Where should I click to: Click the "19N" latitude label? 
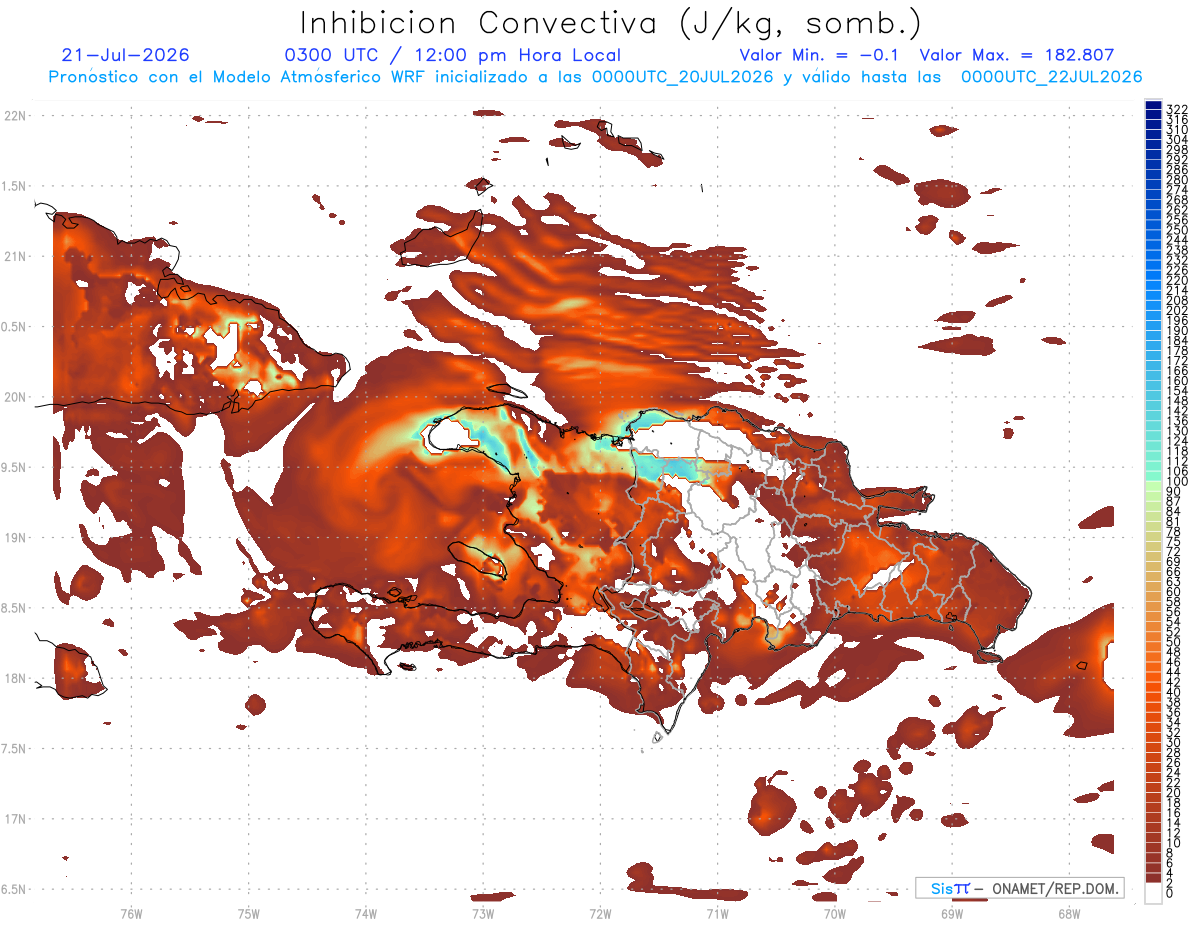click(x=14, y=538)
